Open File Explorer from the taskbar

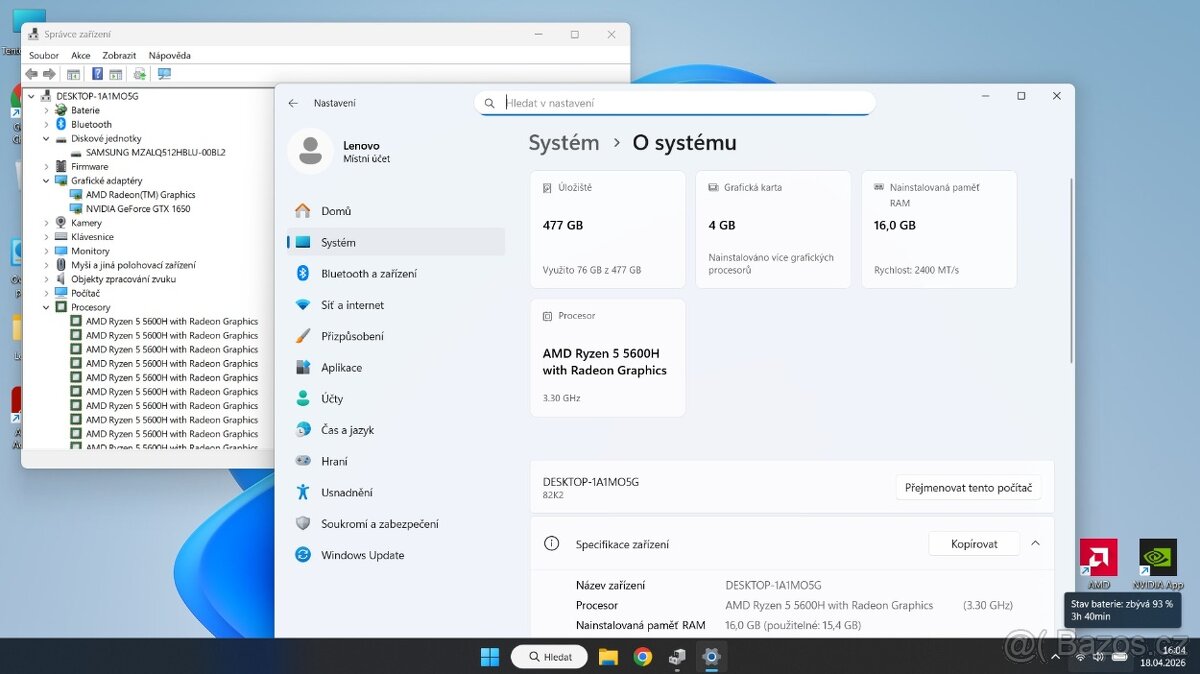(x=608, y=657)
